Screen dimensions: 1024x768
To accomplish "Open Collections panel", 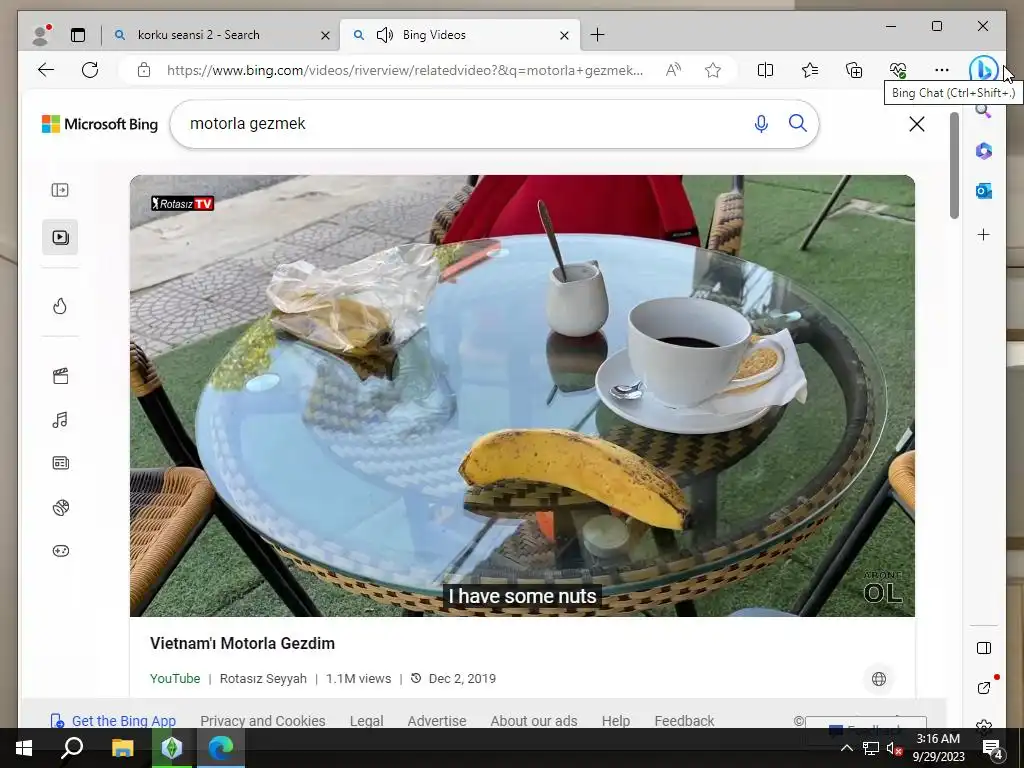I will [854, 70].
